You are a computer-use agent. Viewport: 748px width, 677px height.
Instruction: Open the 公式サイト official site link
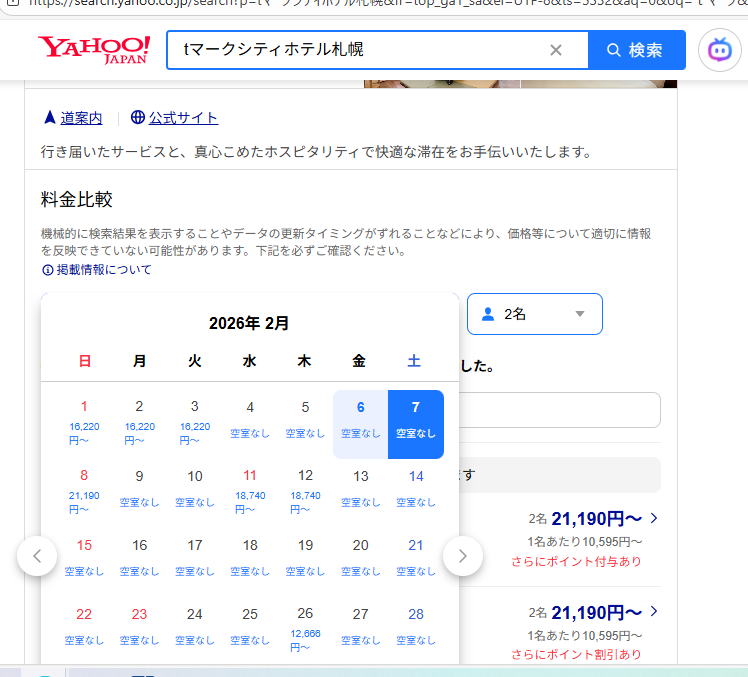pyautogui.click(x=183, y=118)
